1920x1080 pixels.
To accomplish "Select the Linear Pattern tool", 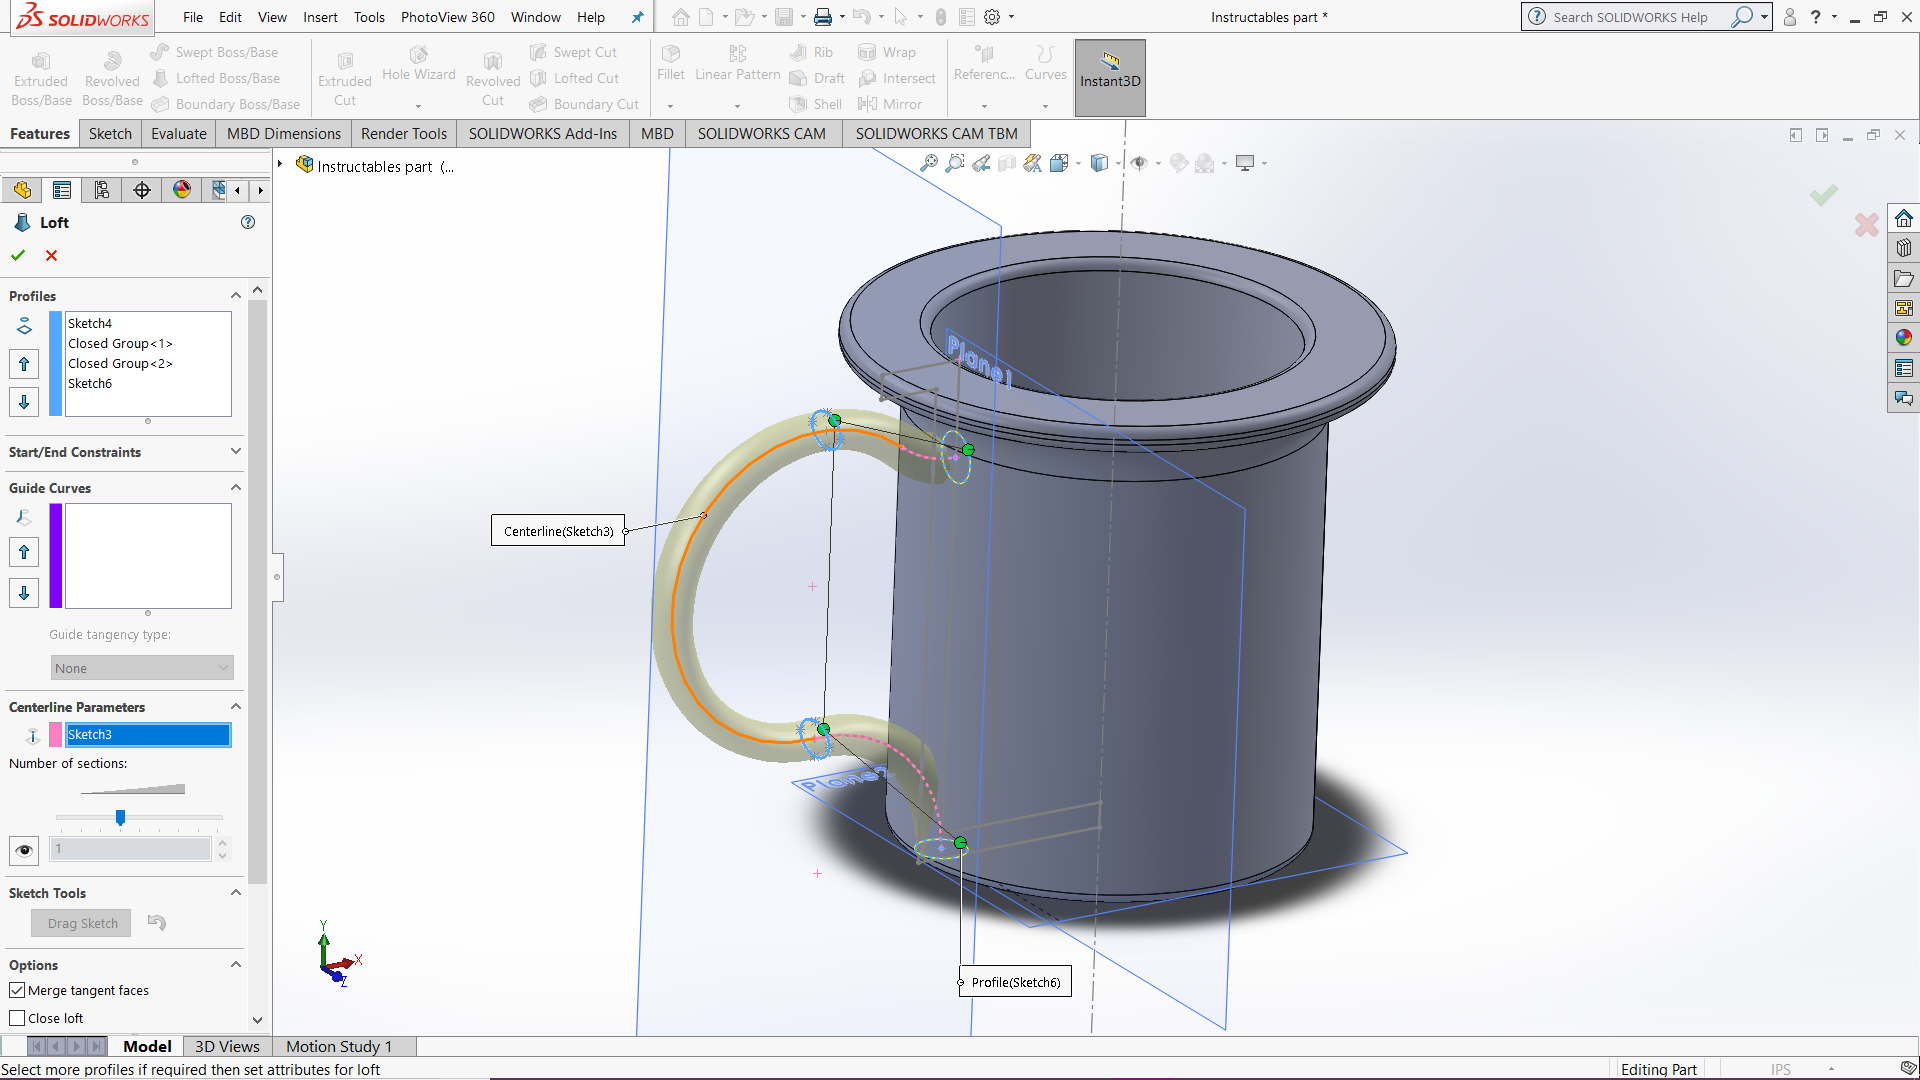I will pos(736,65).
